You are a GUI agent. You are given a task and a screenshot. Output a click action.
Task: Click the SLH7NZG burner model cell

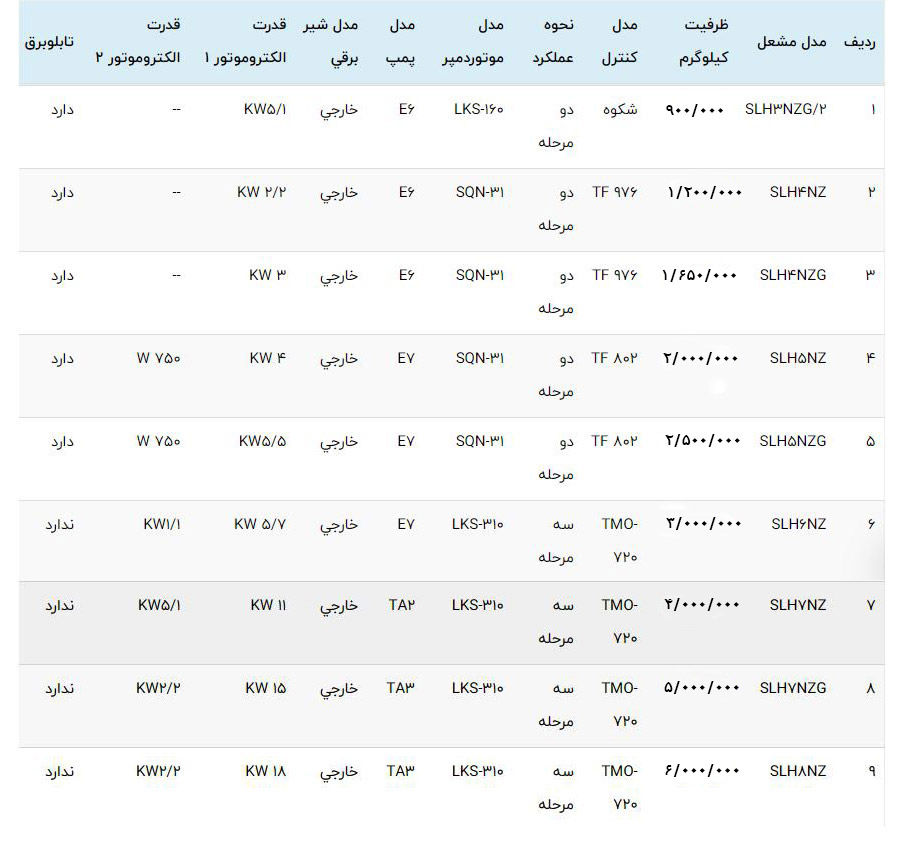[x=793, y=688]
